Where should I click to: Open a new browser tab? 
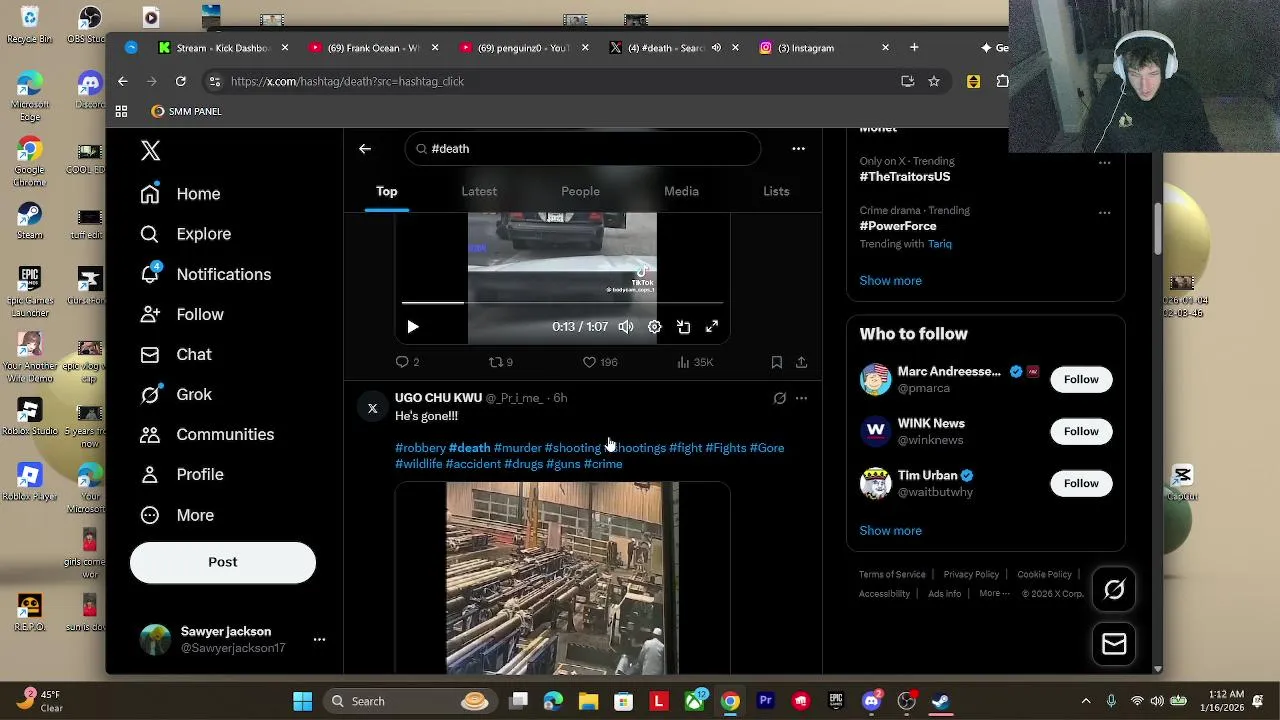[x=914, y=48]
